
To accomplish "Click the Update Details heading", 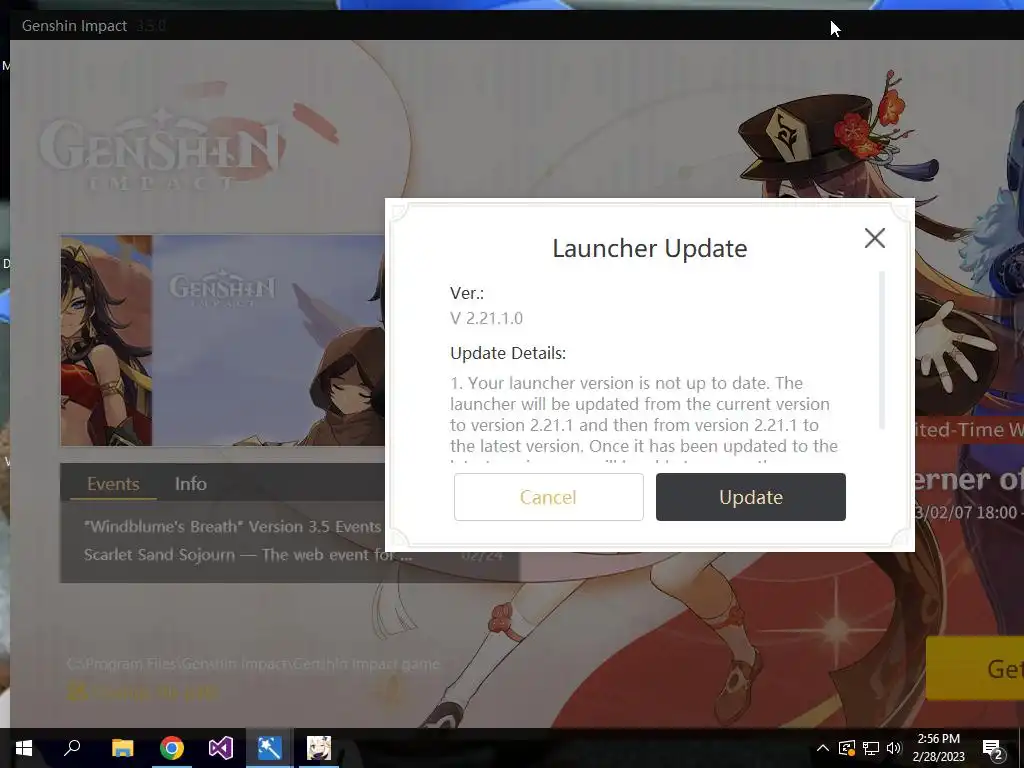I will tap(508, 353).
